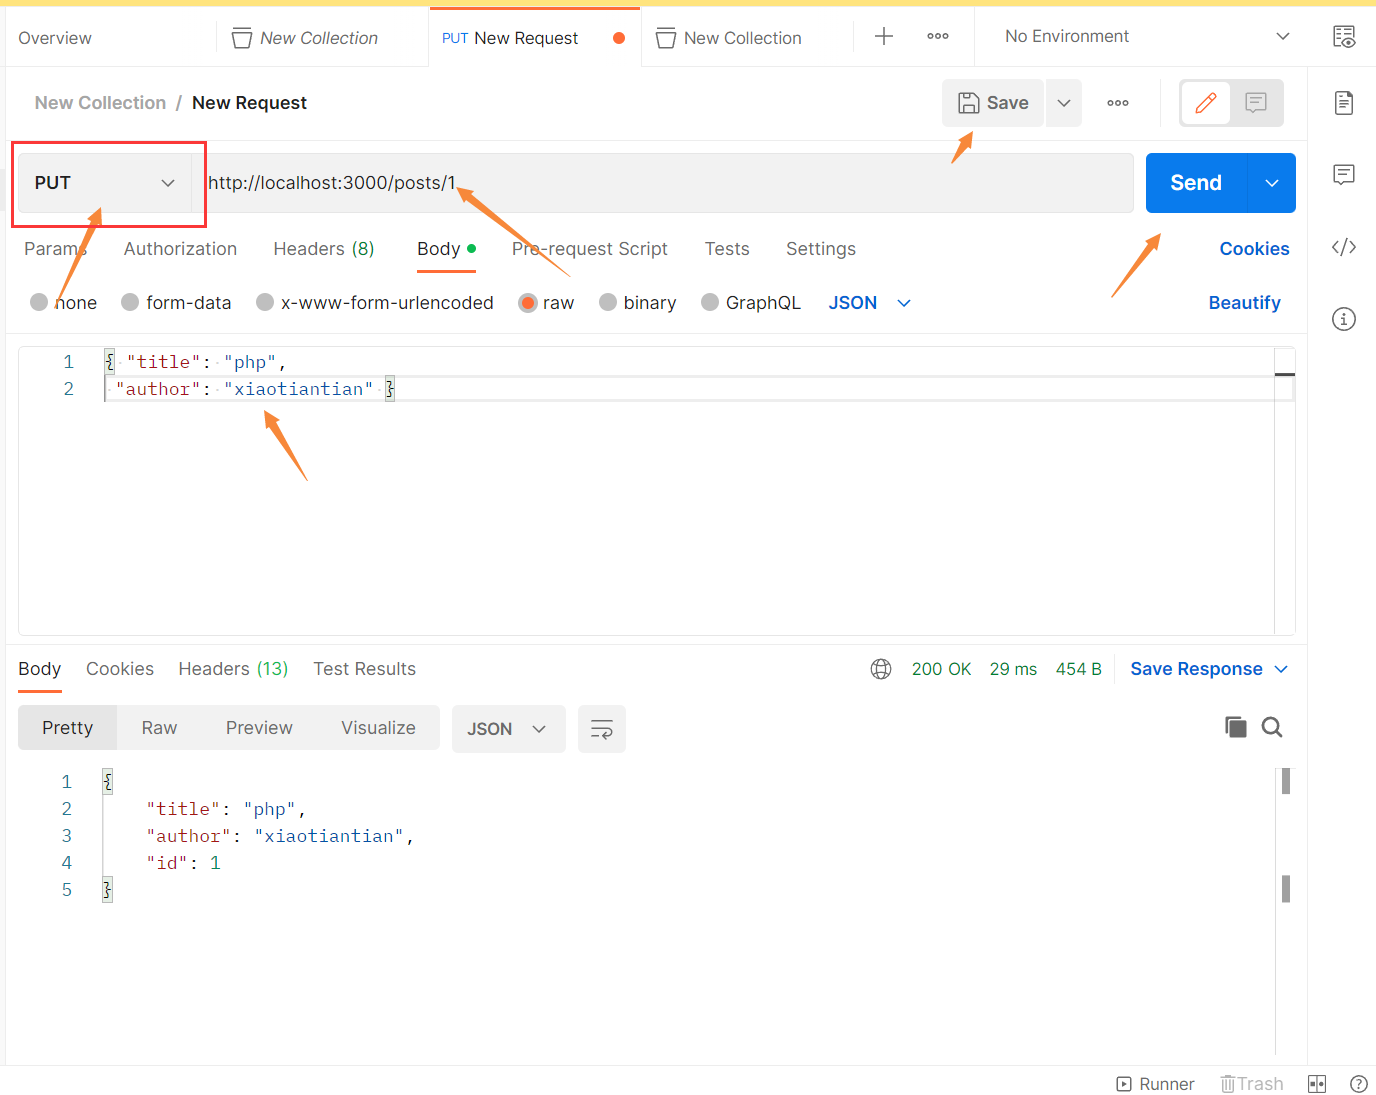Open the response Cookies tab
The image size is (1376, 1095).
point(120,669)
